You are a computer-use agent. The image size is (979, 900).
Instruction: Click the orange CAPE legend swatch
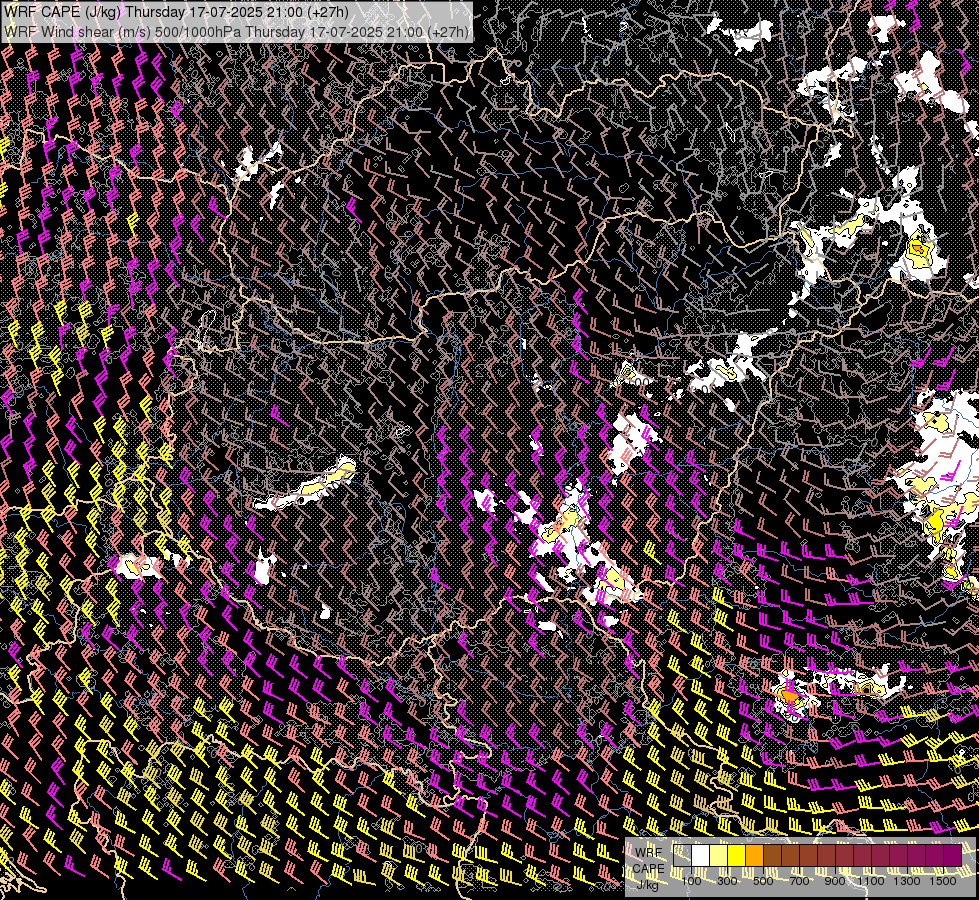coord(754,855)
